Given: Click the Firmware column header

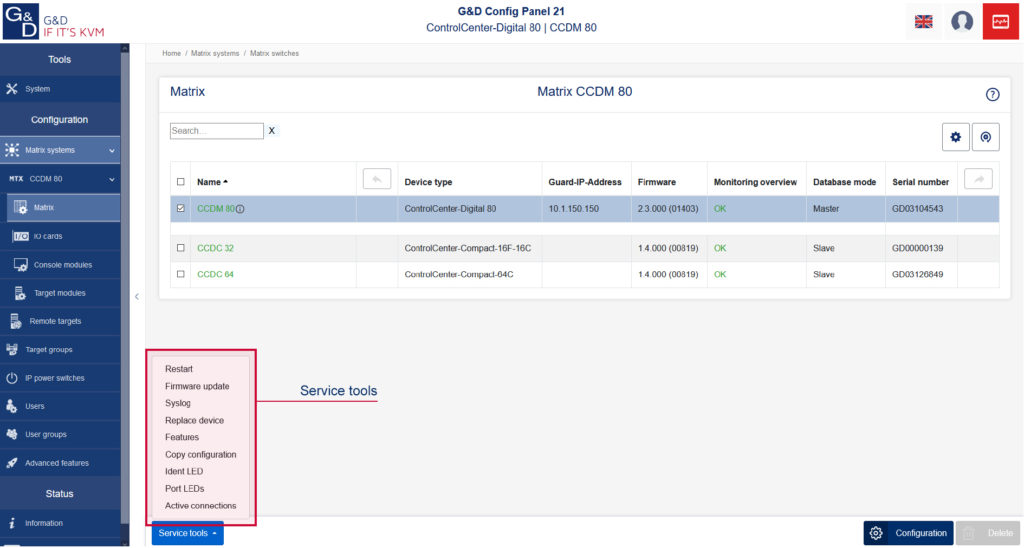Looking at the screenshot, I should (657, 182).
